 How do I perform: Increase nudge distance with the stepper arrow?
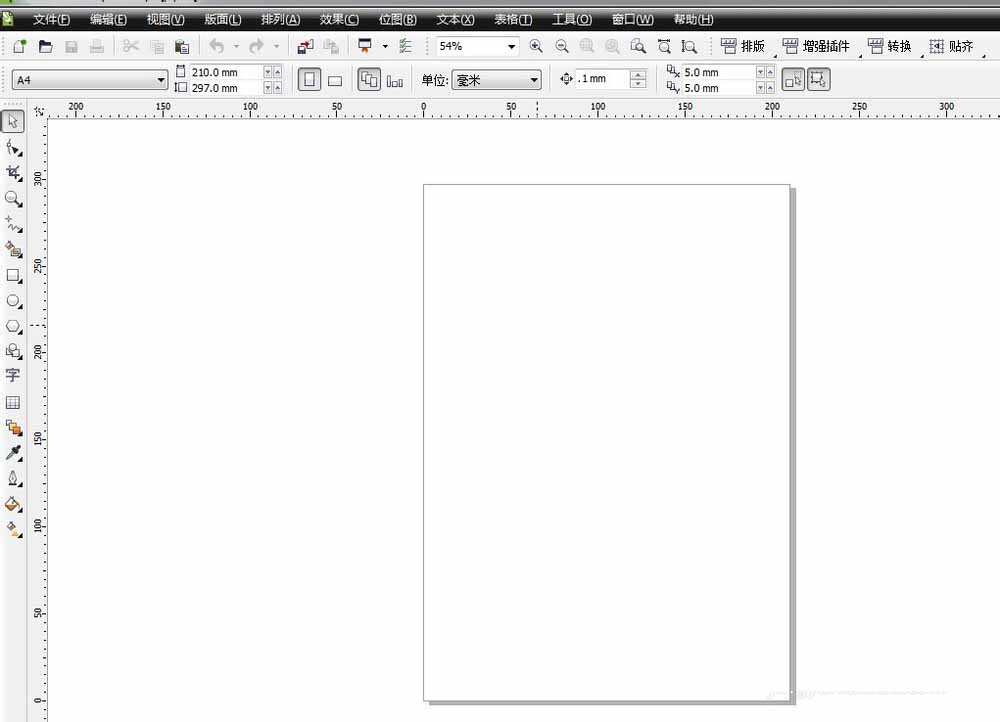point(638,73)
